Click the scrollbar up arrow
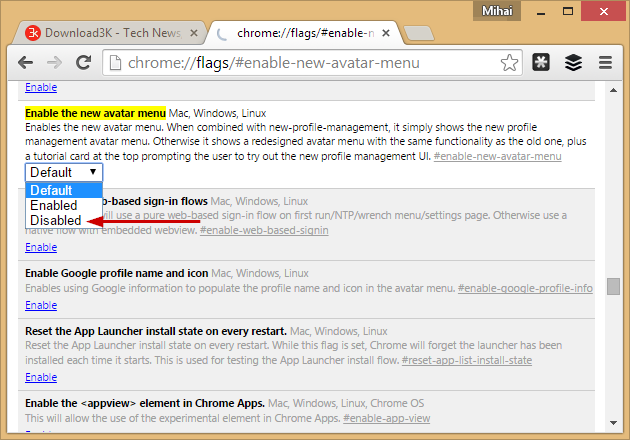This screenshot has height=440, width=630. (613, 90)
